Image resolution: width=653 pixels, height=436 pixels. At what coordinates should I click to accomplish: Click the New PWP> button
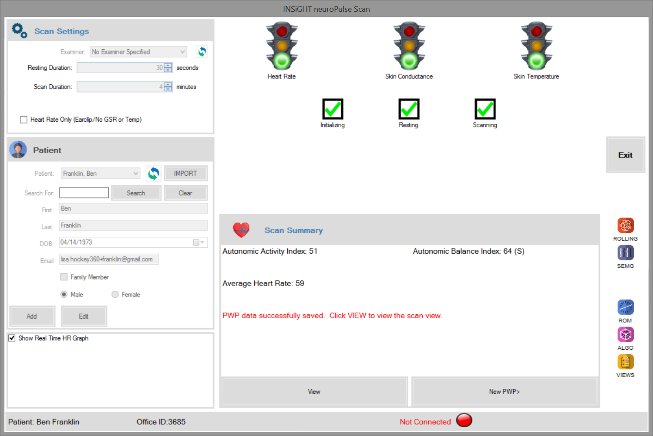point(504,391)
